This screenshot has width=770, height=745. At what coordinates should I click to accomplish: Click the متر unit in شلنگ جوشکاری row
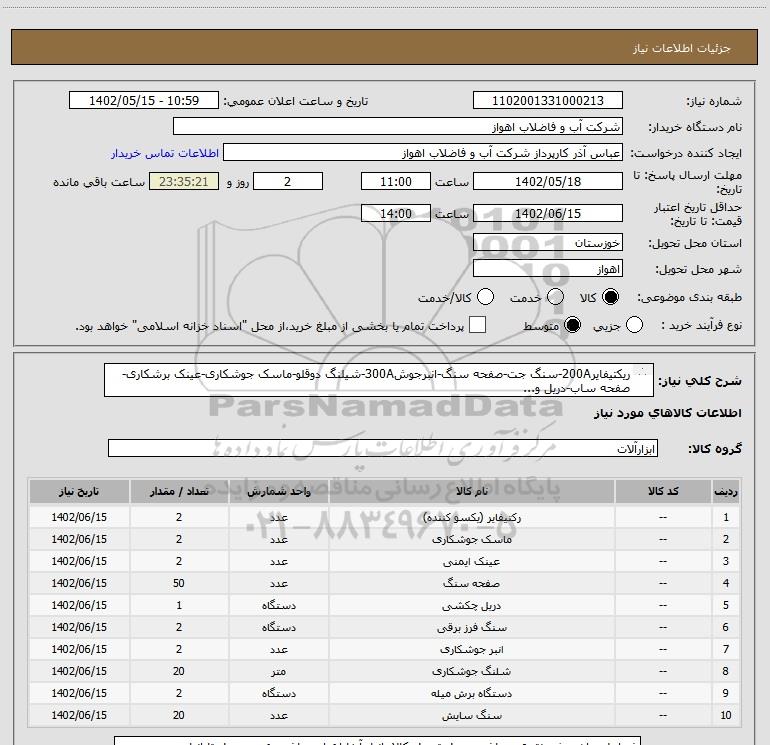[x=278, y=671]
